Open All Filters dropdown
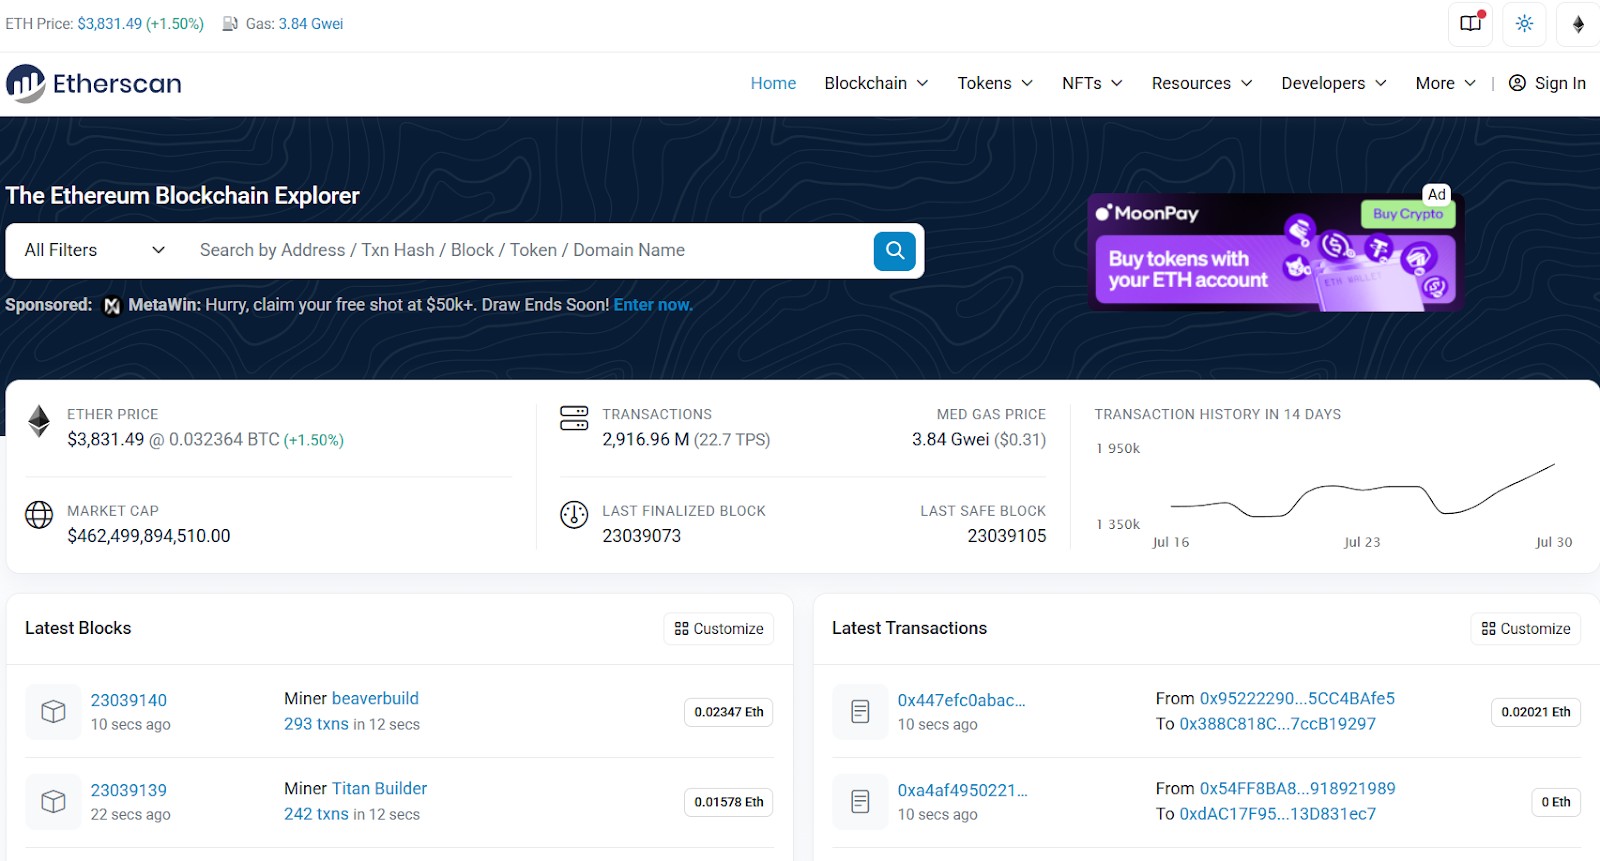This screenshot has height=861, width=1600. point(94,250)
